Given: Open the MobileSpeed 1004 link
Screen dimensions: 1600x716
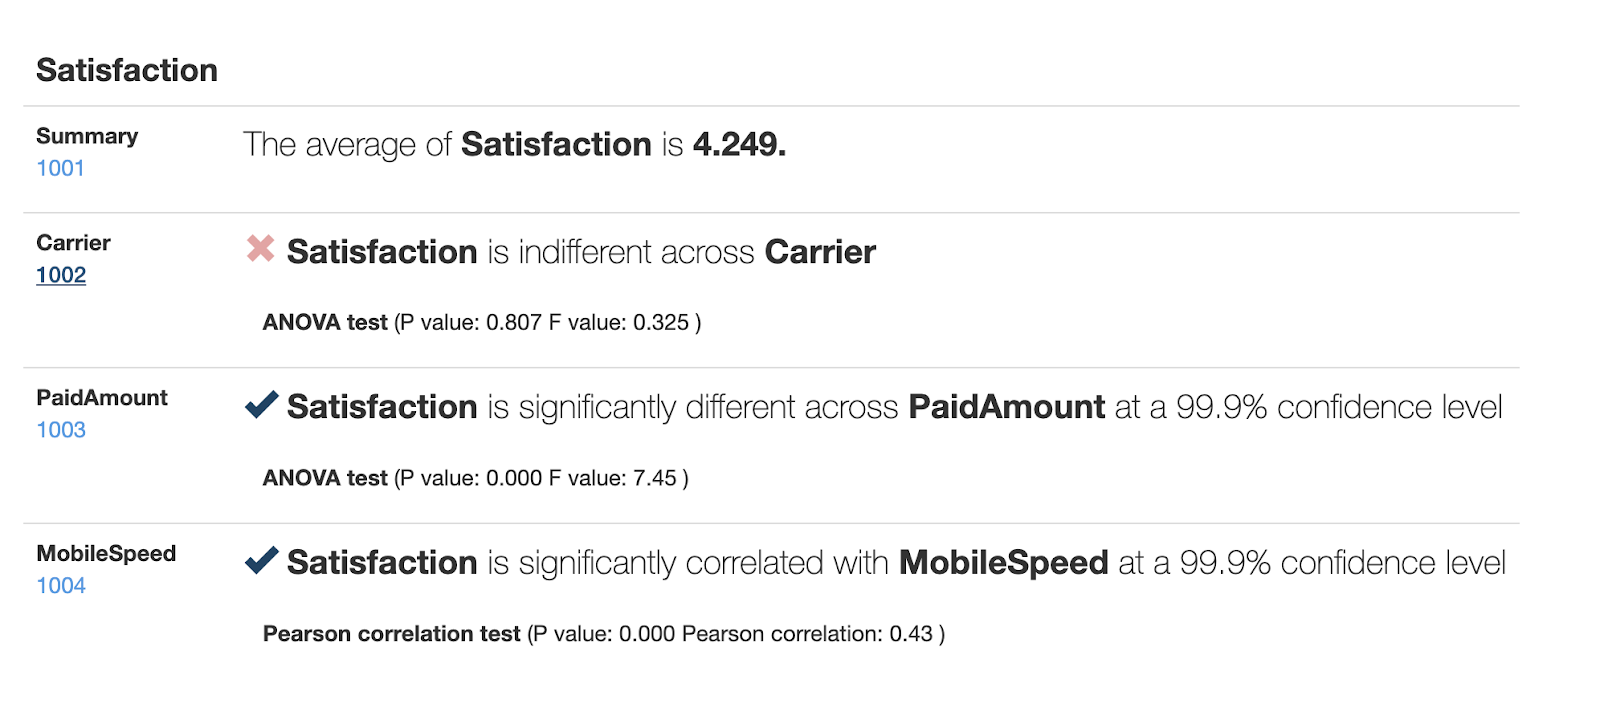Looking at the screenshot, I should (61, 586).
